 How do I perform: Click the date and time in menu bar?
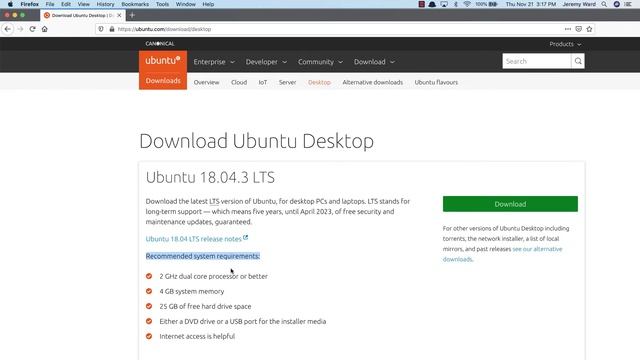pyautogui.click(x=531, y=4)
